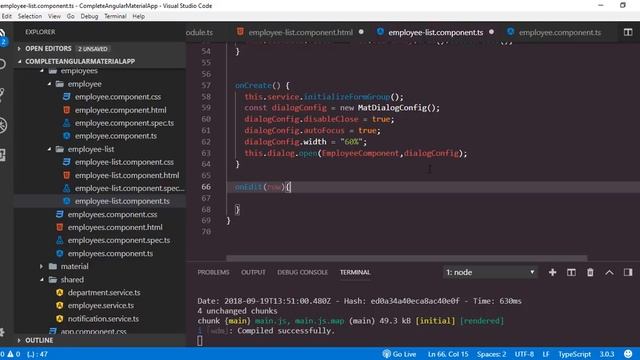This screenshot has width=640, height=360.
Task: Switch to employee.component.ts tab
Action: pos(560,32)
